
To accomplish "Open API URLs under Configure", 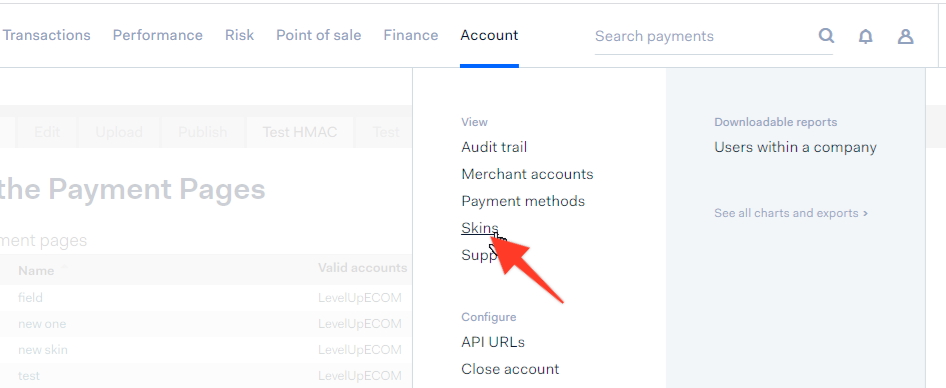I will click(x=493, y=342).
